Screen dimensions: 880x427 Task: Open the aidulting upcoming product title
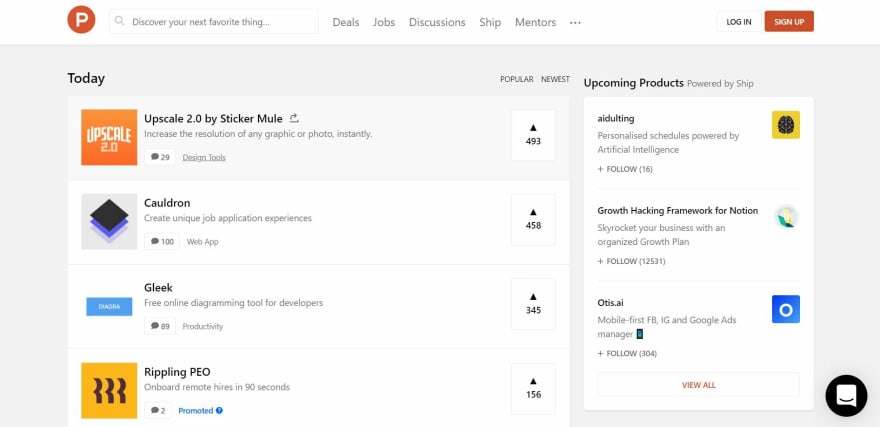616,118
